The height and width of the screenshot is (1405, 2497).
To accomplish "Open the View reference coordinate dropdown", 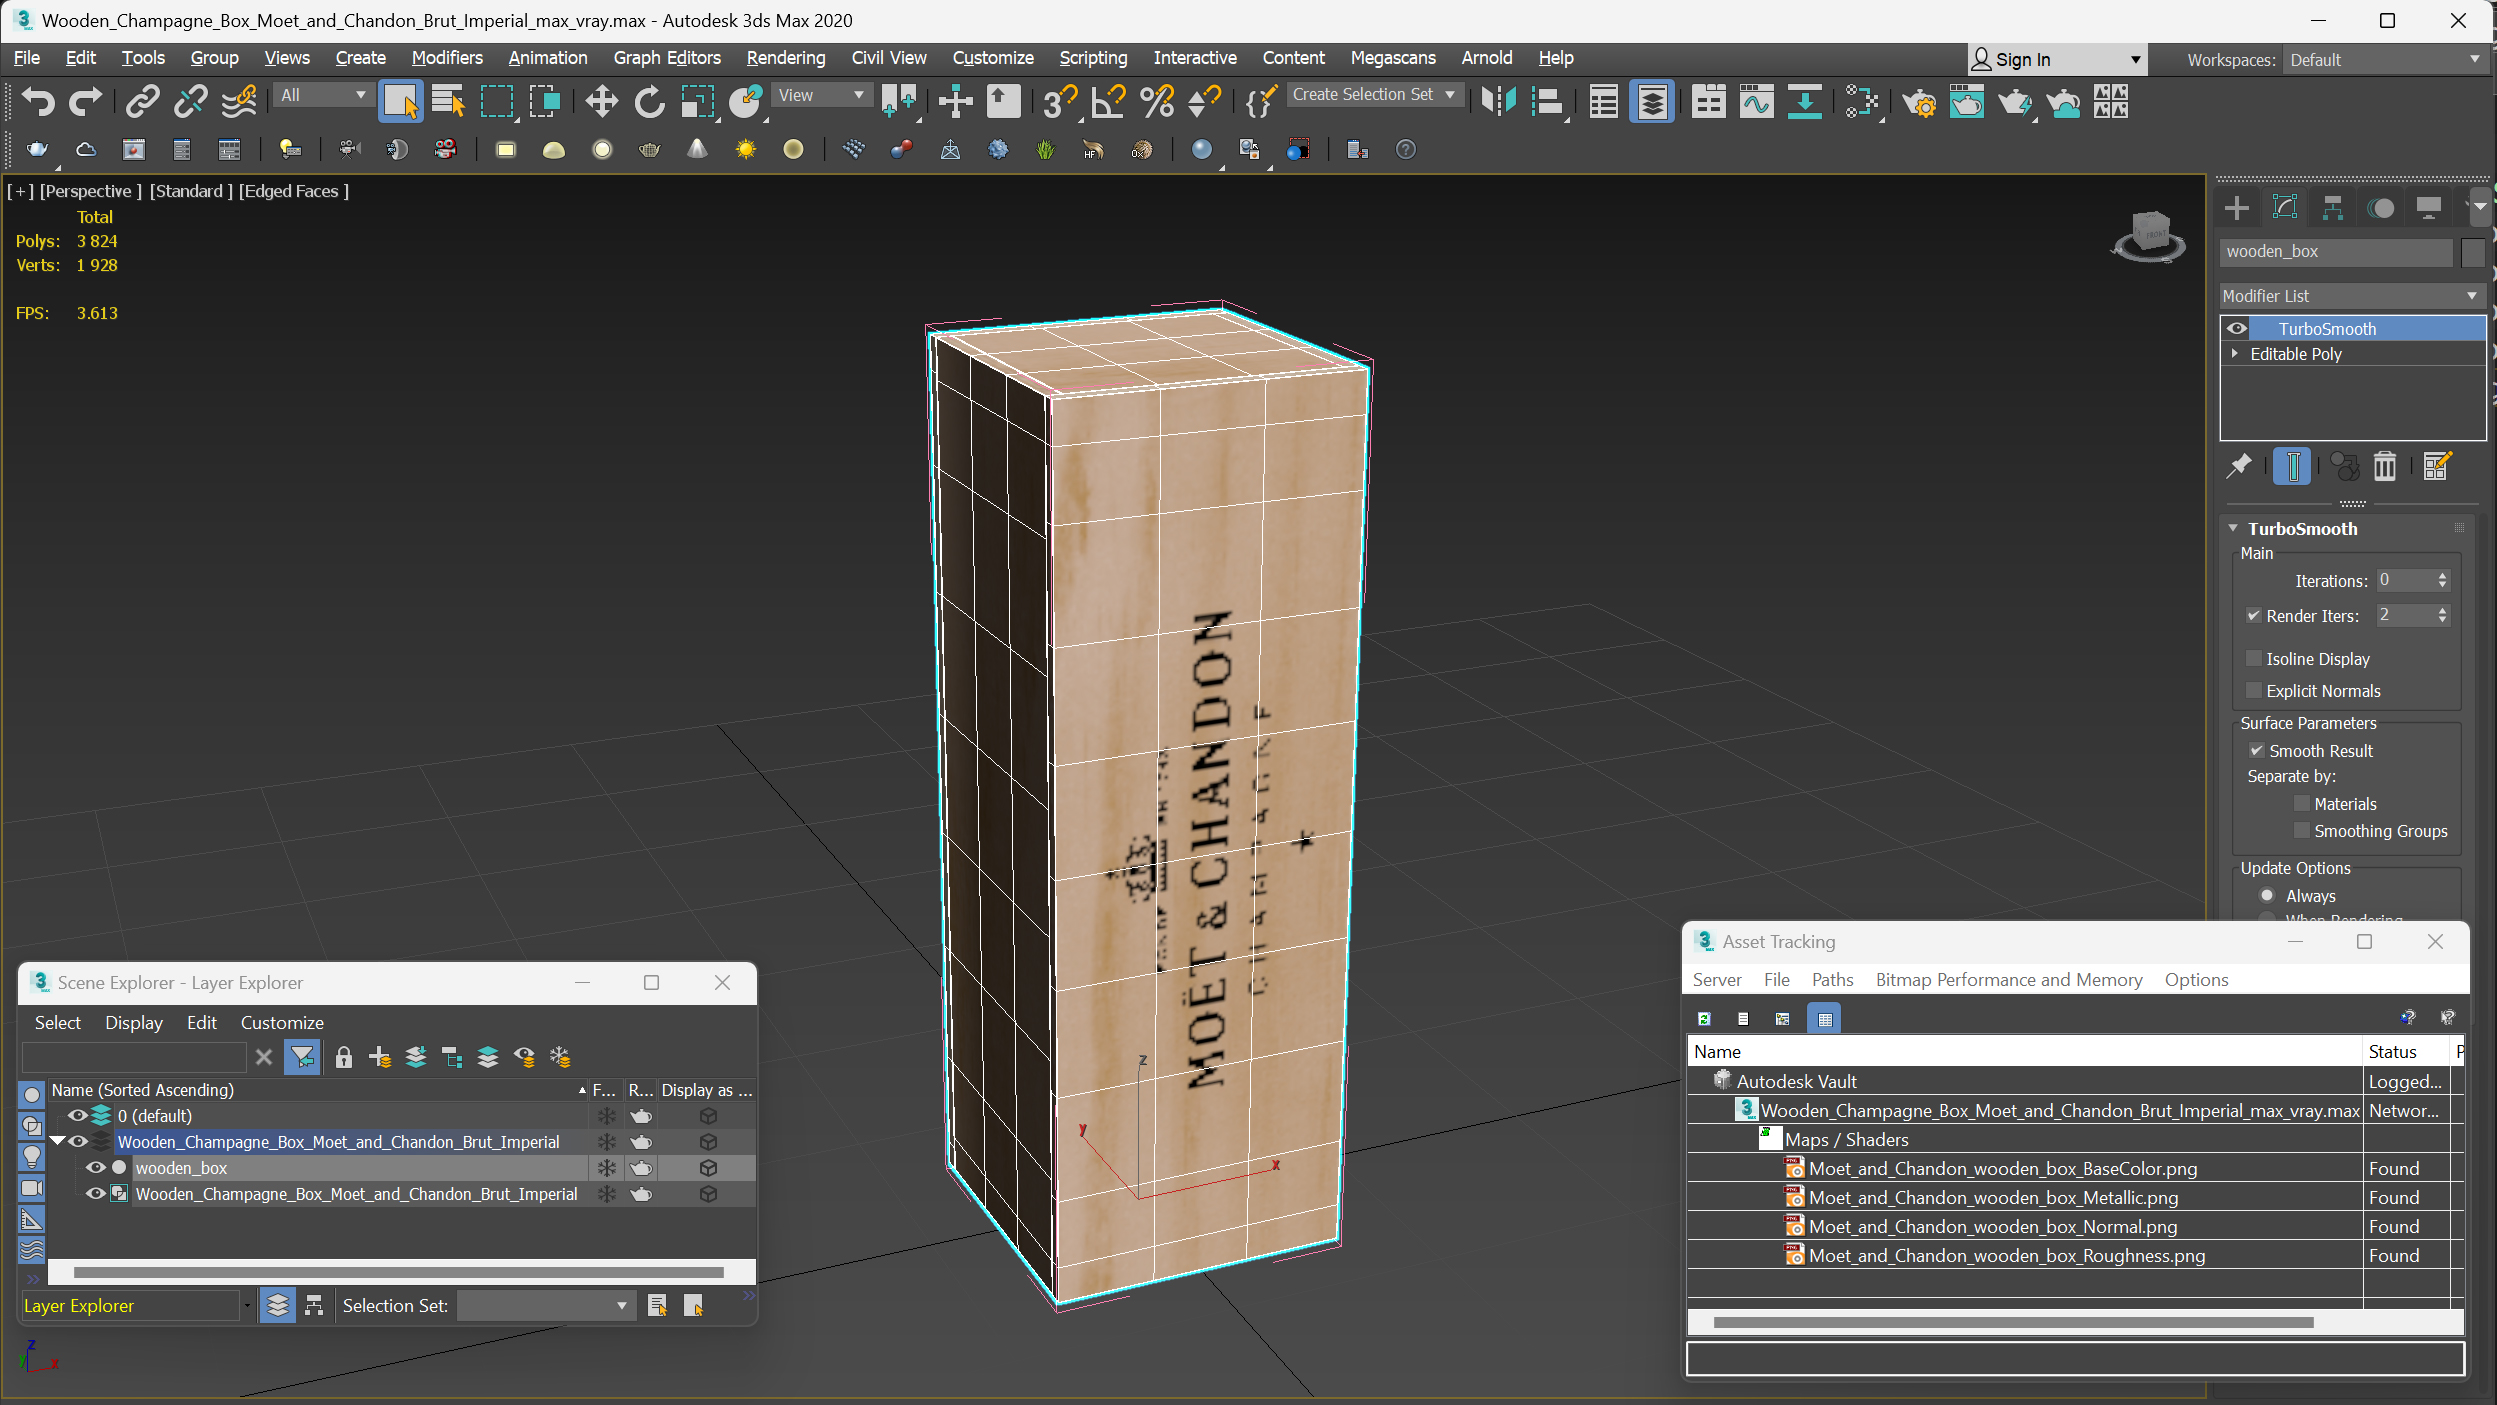I will point(820,95).
